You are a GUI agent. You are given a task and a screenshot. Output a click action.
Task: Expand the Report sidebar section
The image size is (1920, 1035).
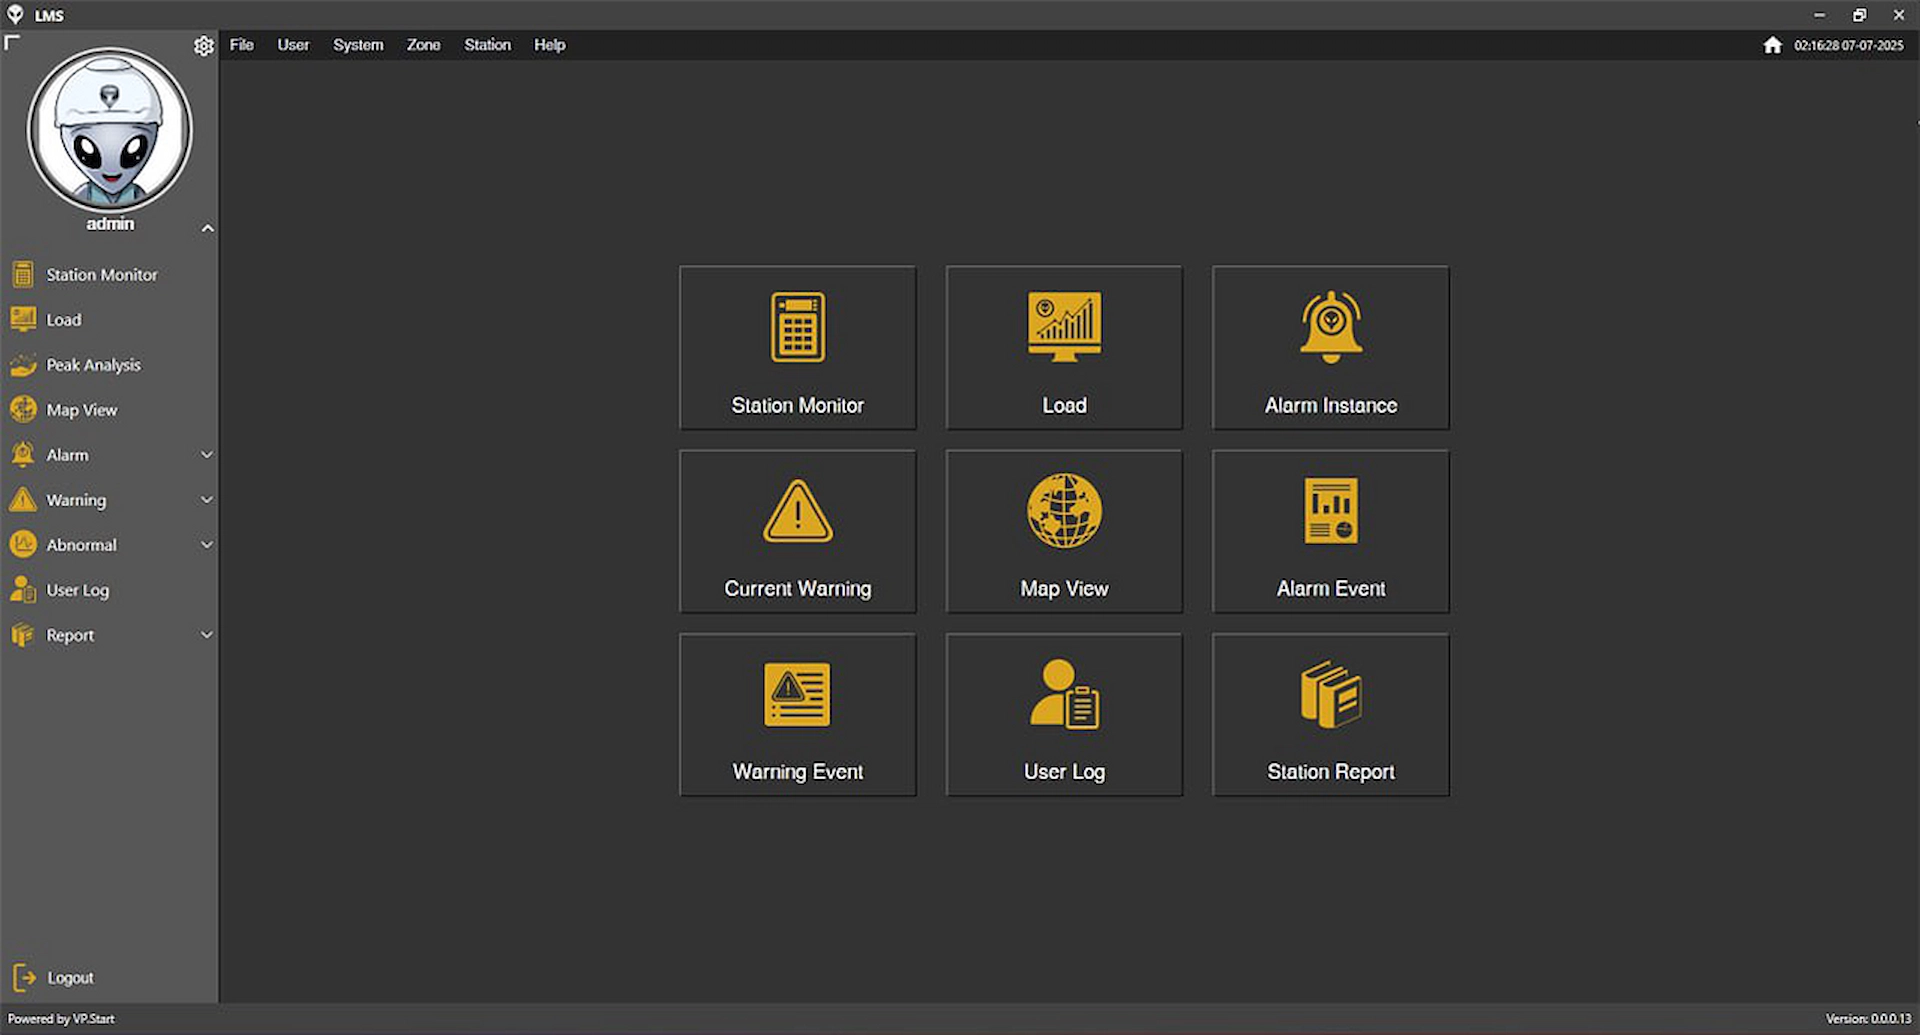pos(207,635)
